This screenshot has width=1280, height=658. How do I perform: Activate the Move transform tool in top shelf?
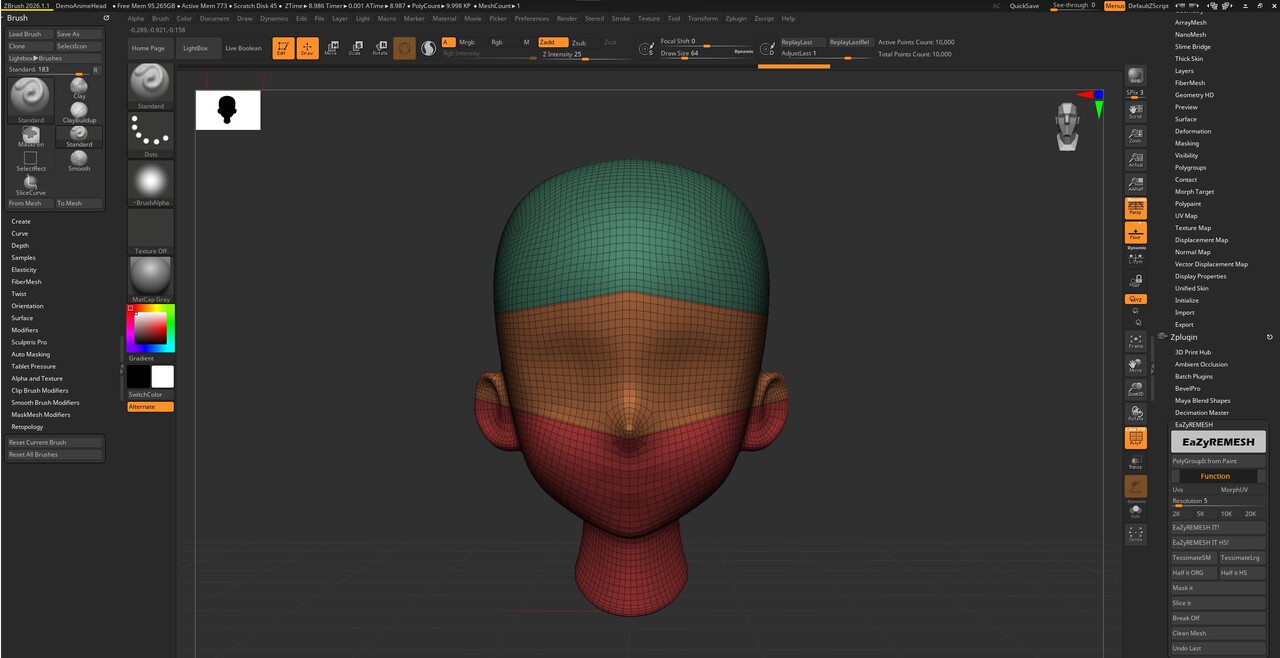click(331, 47)
